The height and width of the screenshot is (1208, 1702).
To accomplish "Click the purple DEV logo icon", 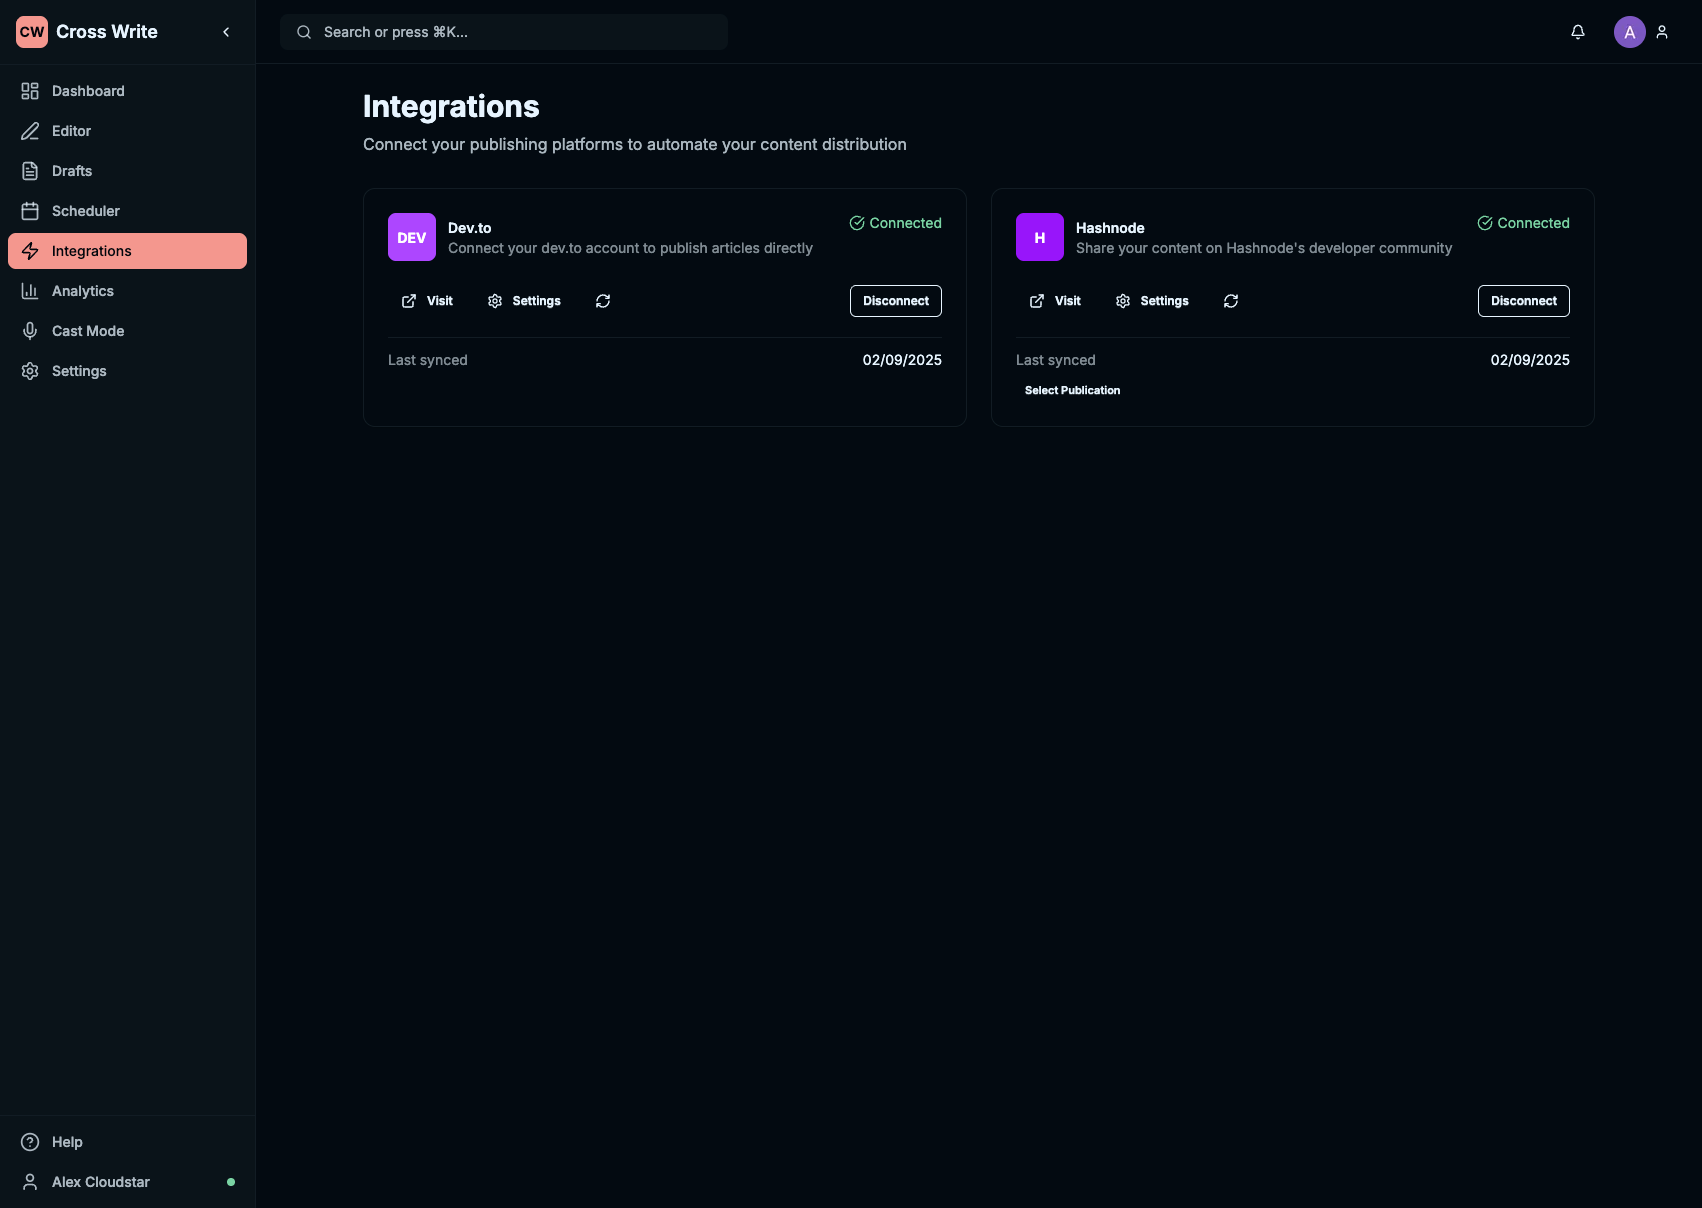I will click(412, 237).
